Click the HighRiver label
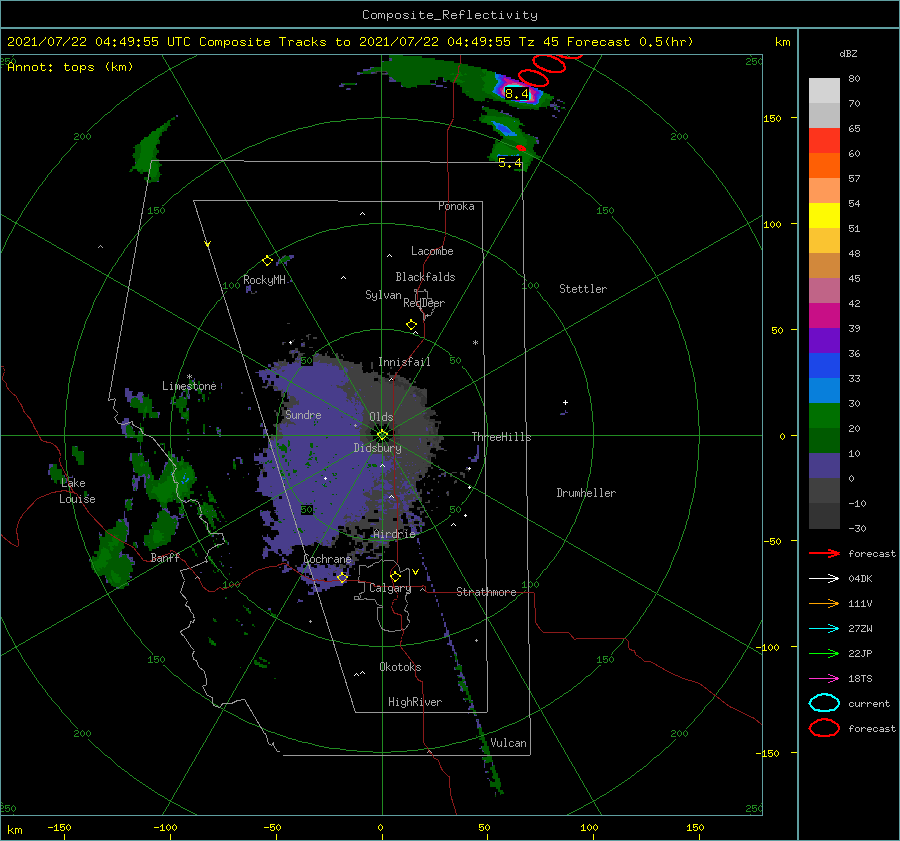900x841 pixels. click(415, 702)
